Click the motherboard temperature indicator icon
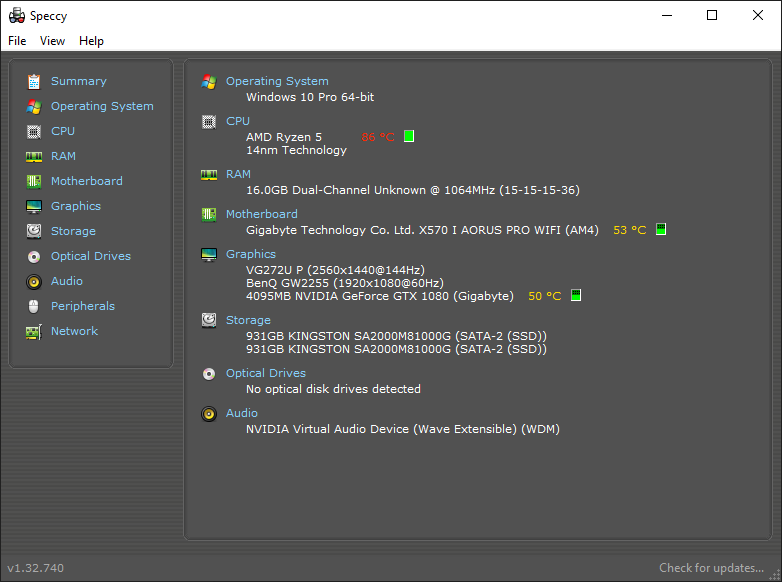Image resolution: width=782 pixels, height=582 pixels. pyautogui.click(x=661, y=229)
